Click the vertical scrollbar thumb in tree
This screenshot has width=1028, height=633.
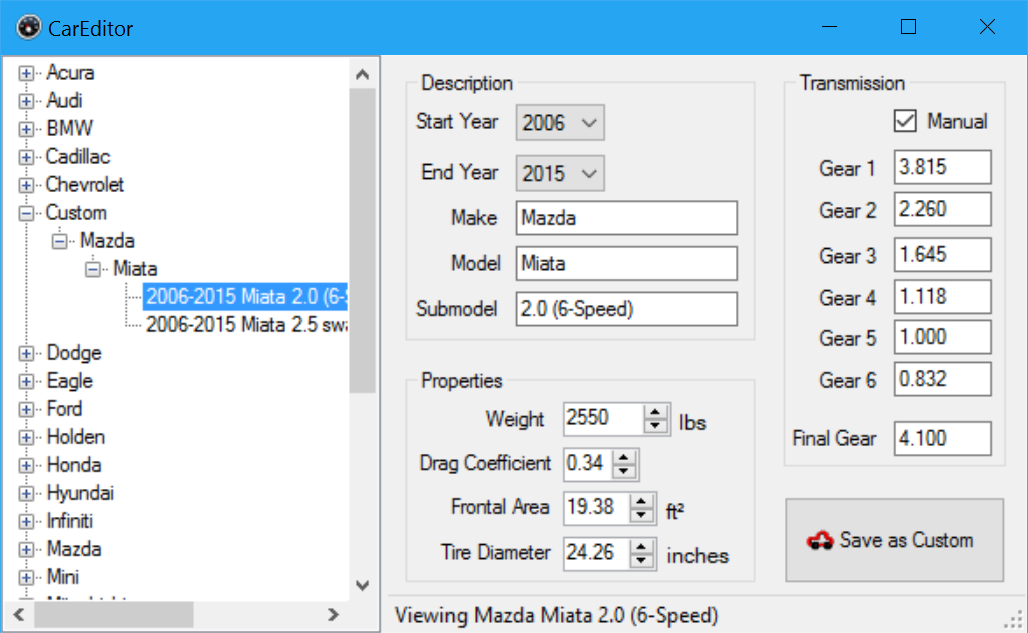coord(363,240)
